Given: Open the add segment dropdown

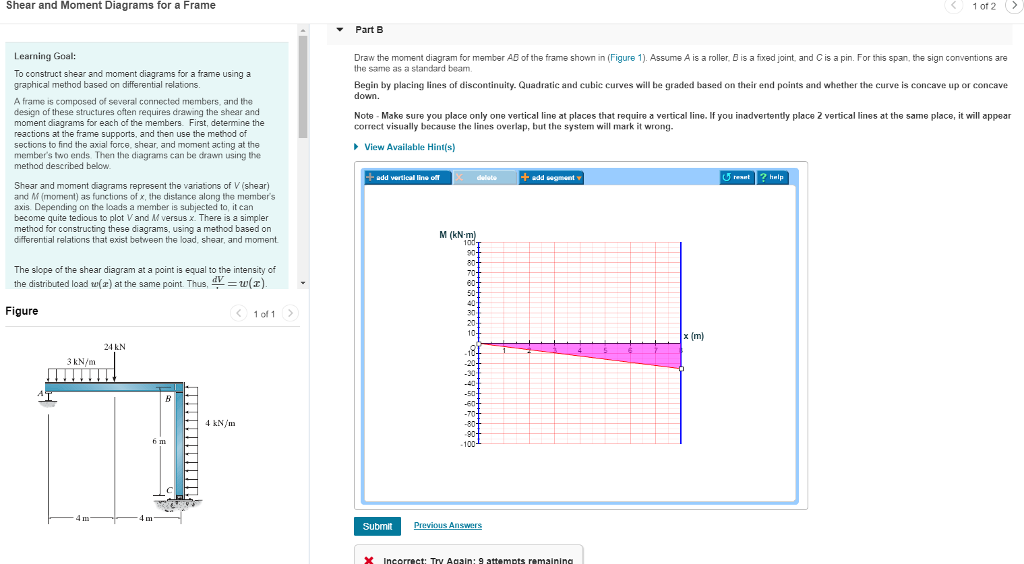Looking at the screenshot, I should pos(551,178).
